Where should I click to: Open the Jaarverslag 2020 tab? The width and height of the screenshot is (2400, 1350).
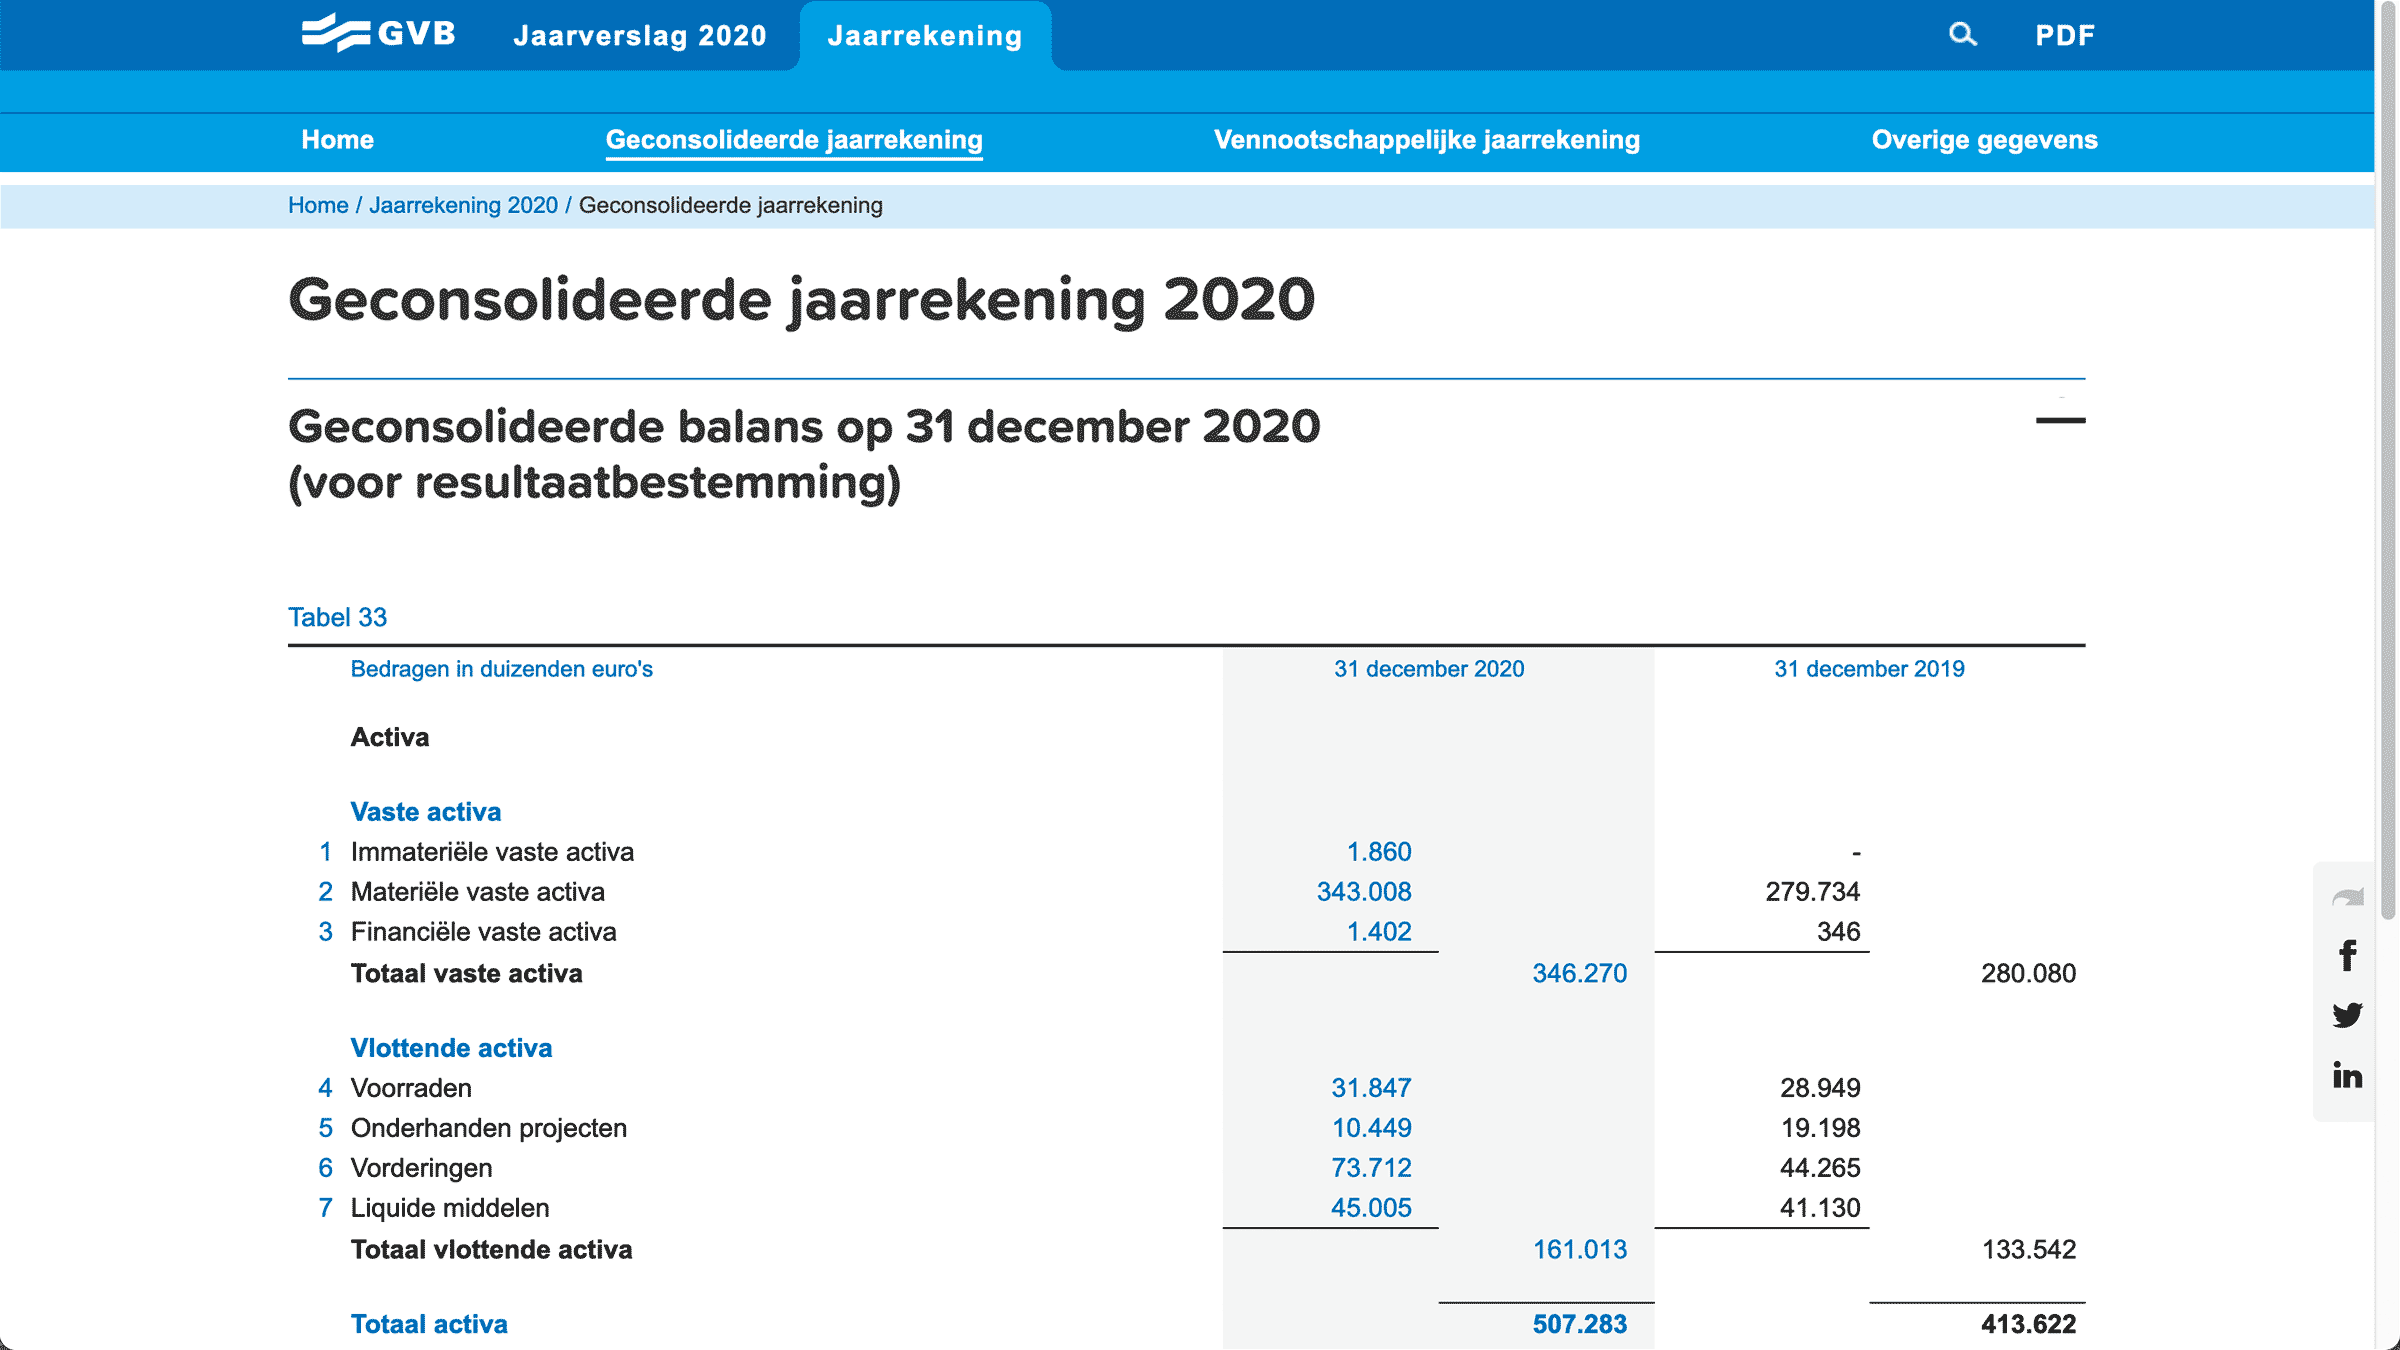click(640, 36)
